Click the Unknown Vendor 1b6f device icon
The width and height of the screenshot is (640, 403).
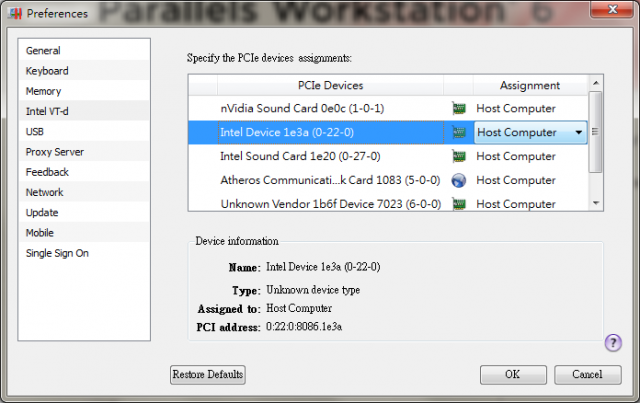(459, 204)
